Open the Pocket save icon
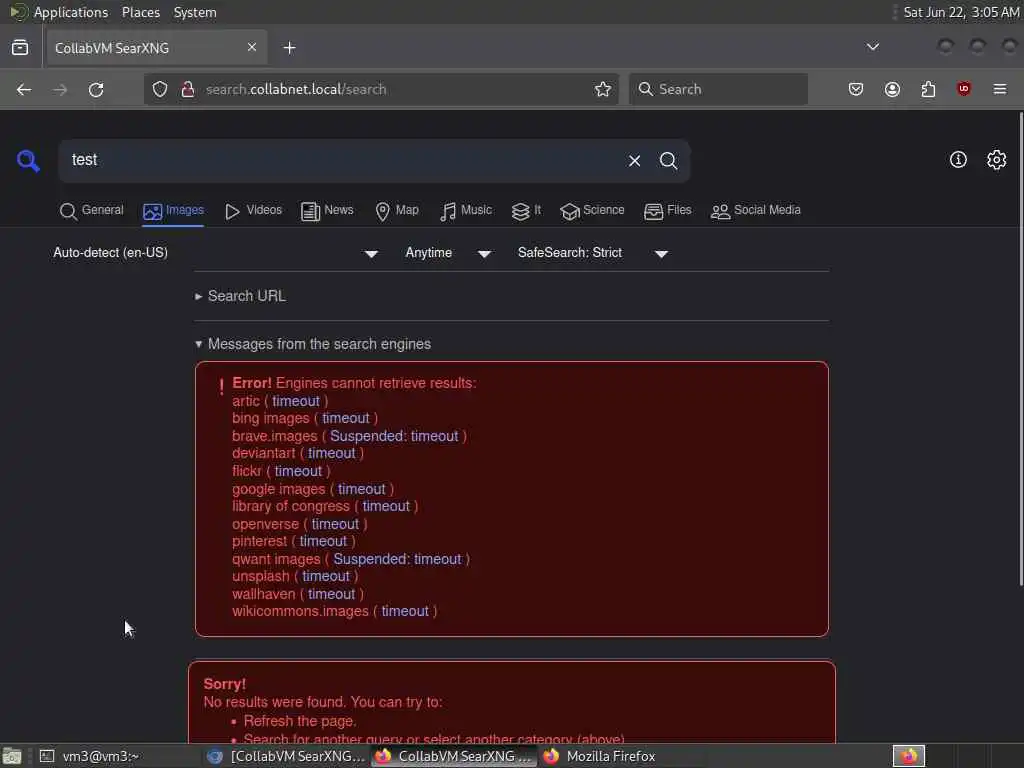The image size is (1024, 768). (x=856, y=89)
